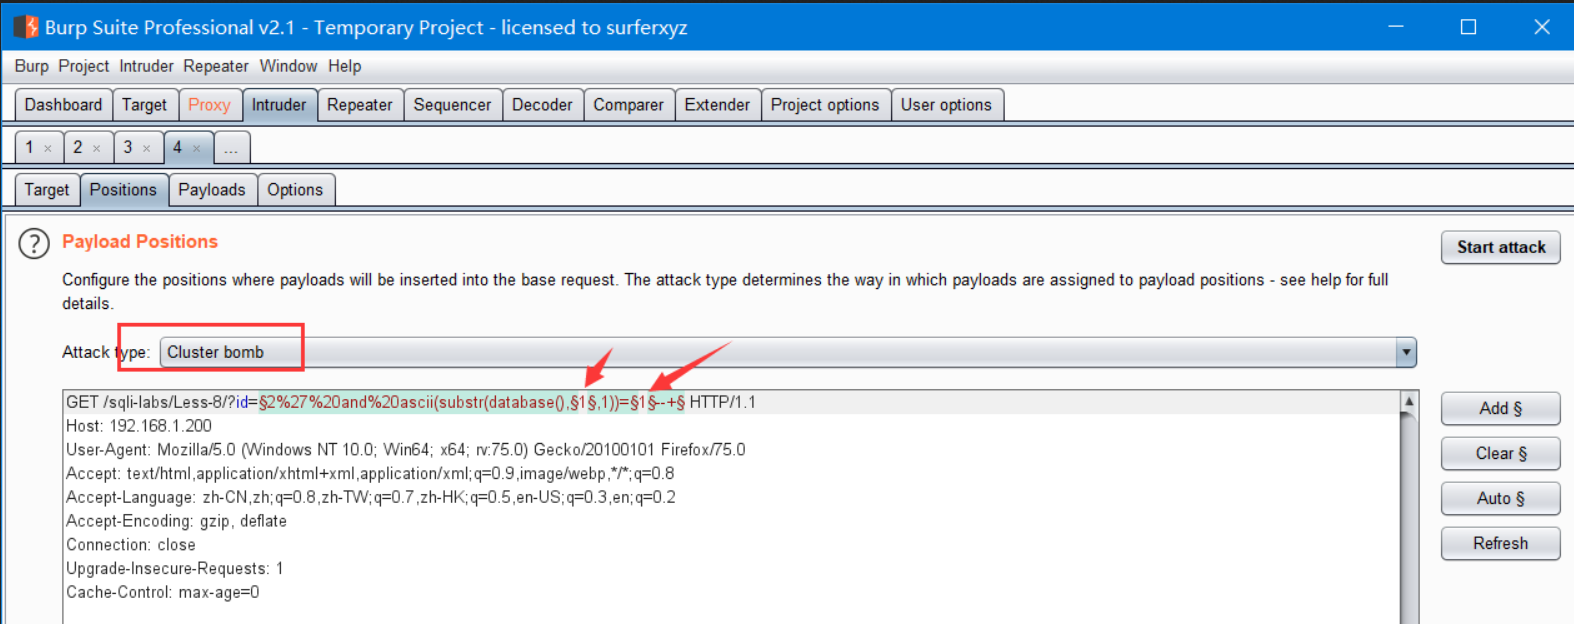Viewport: 1574px width, 624px height.
Task: Open new Intruder tab with the ... tab
Action: click(231, 148)
